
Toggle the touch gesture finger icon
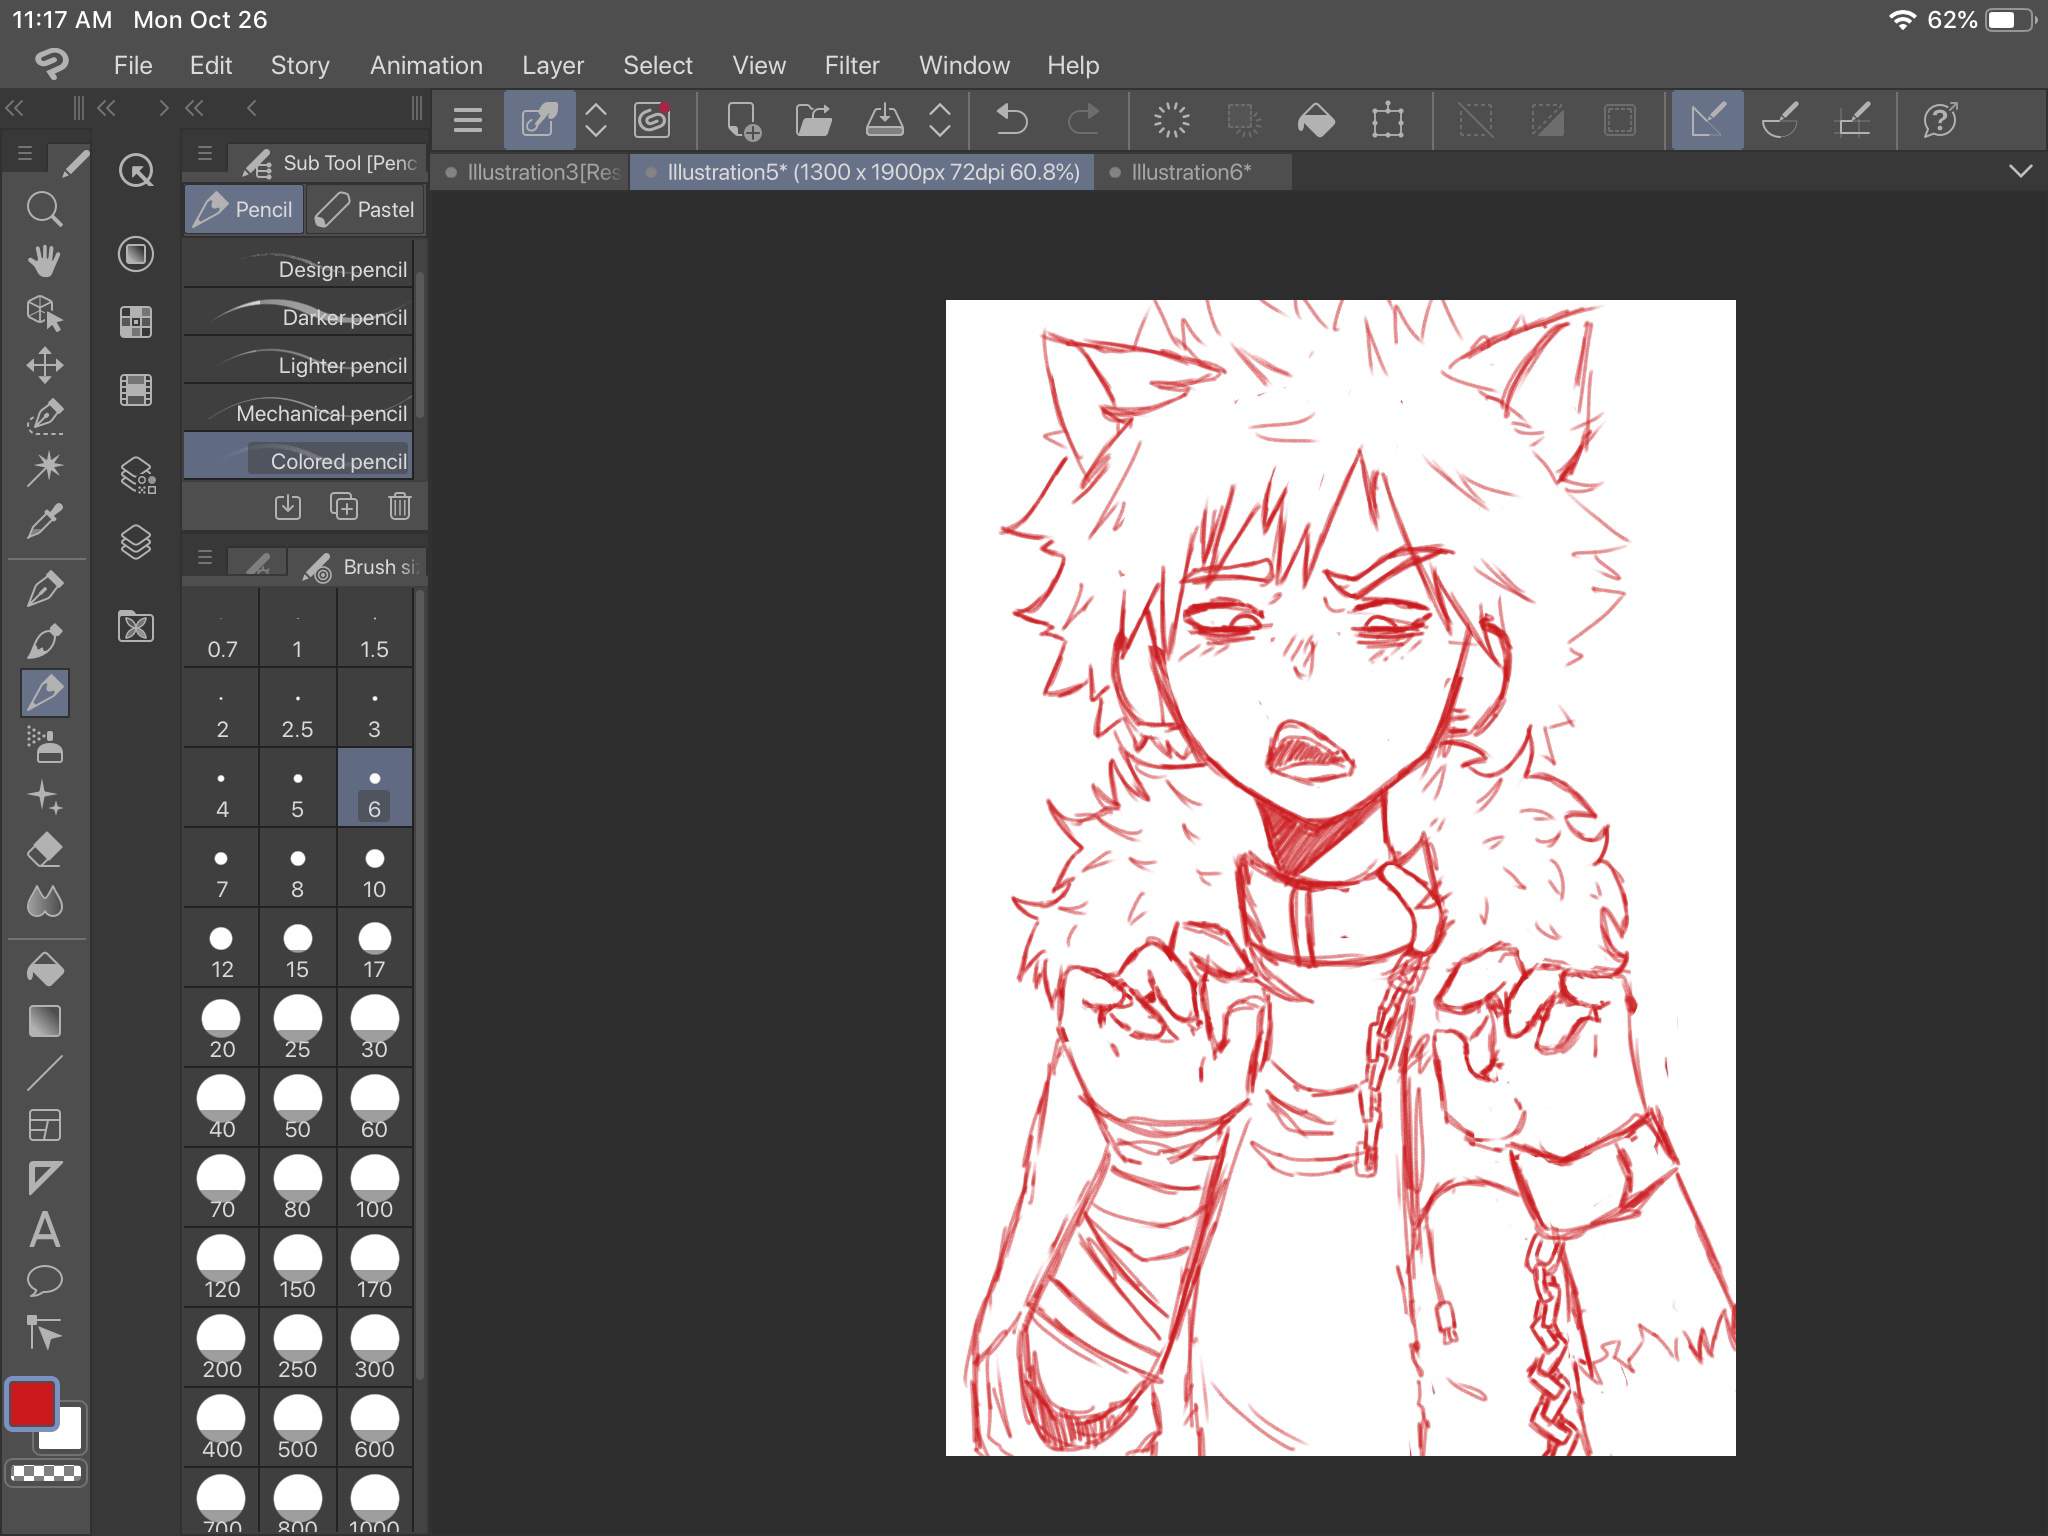539,120
